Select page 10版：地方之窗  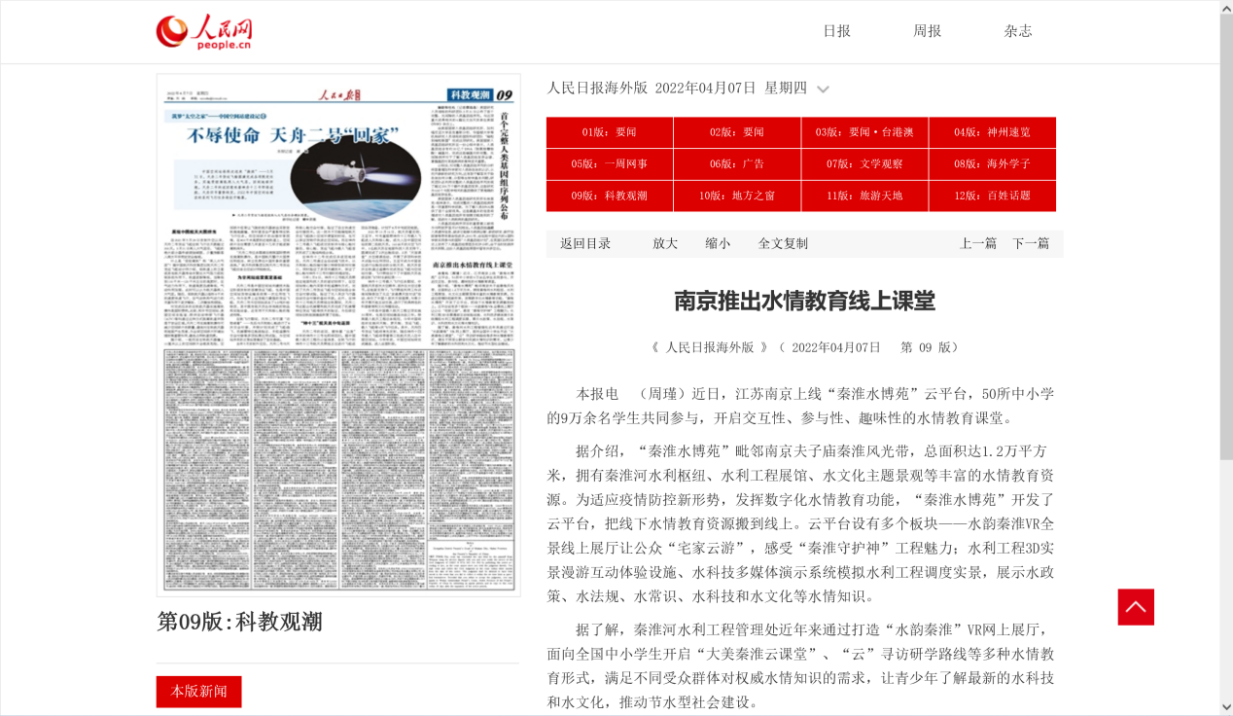tap(737, 196)
